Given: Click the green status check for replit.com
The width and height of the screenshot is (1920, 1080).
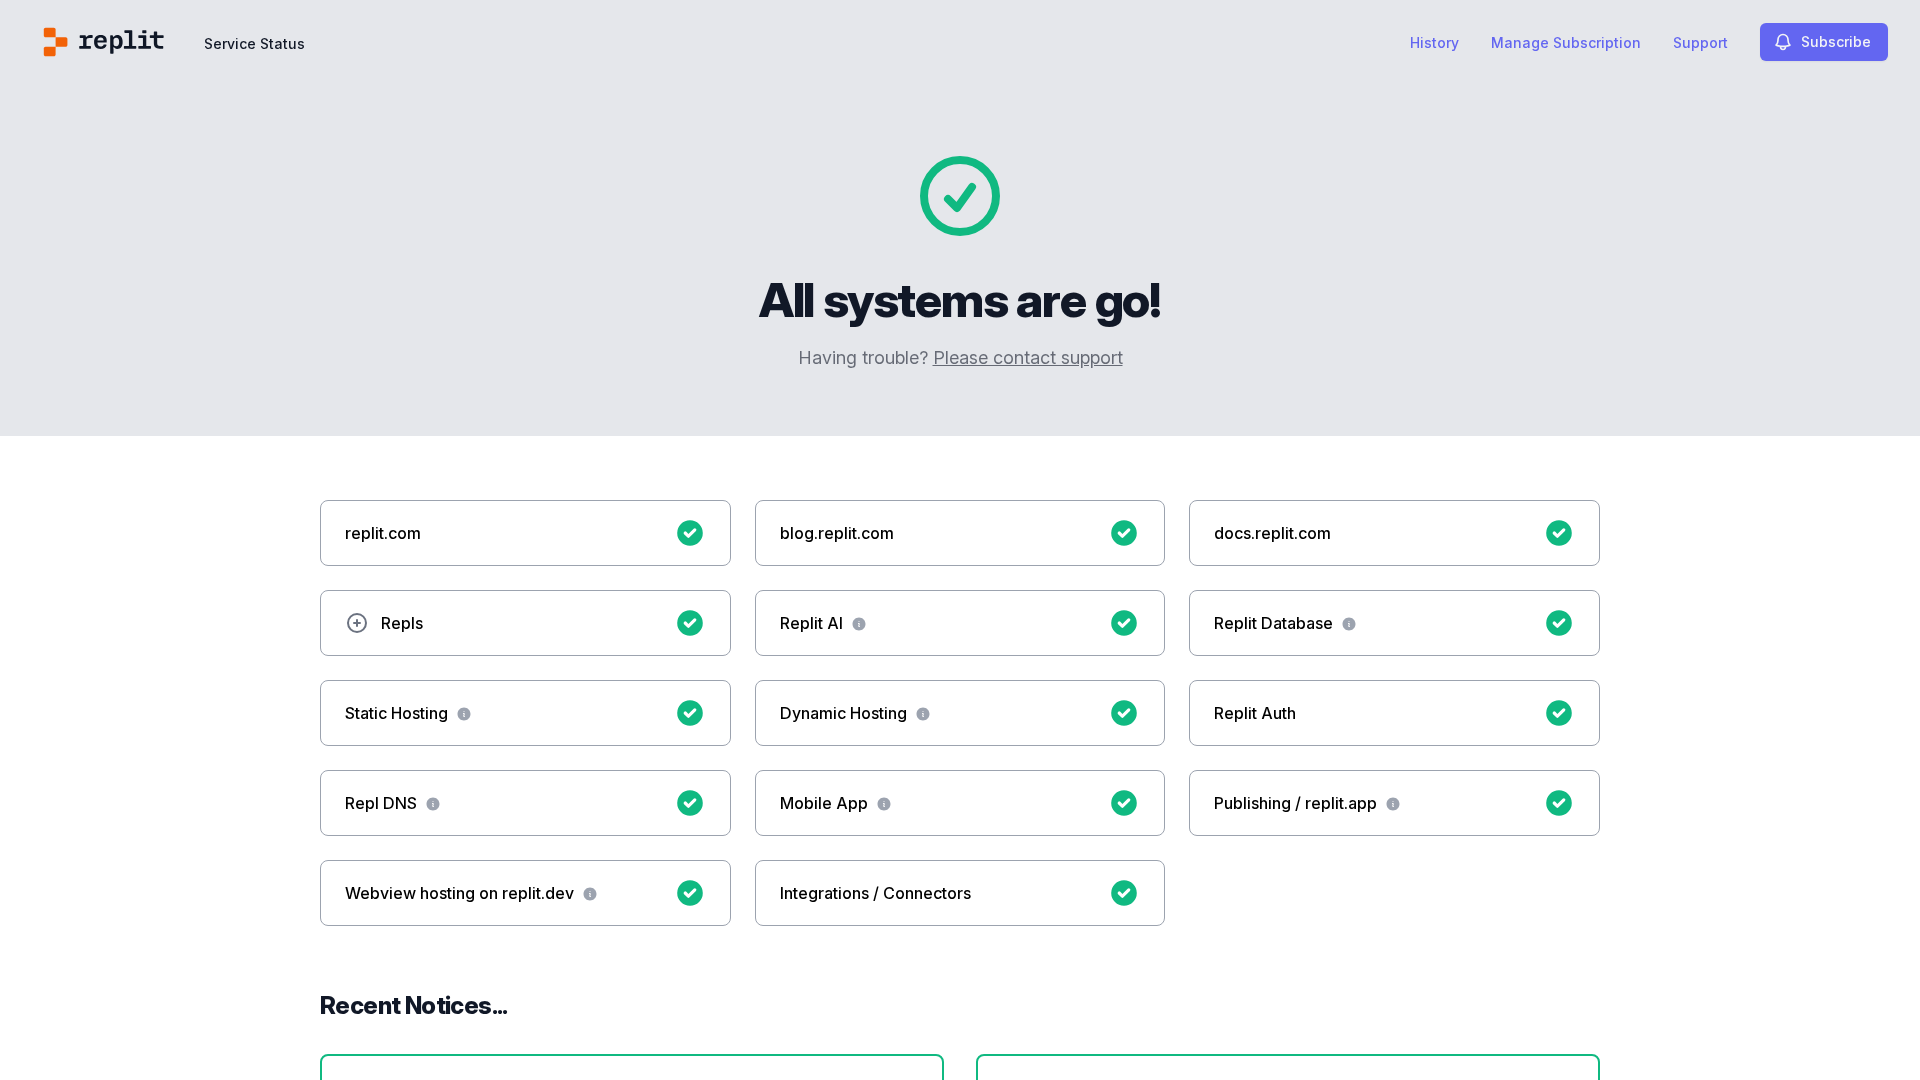Looking at the screenshot, I should pyautogui.click(x=690, y=533).
